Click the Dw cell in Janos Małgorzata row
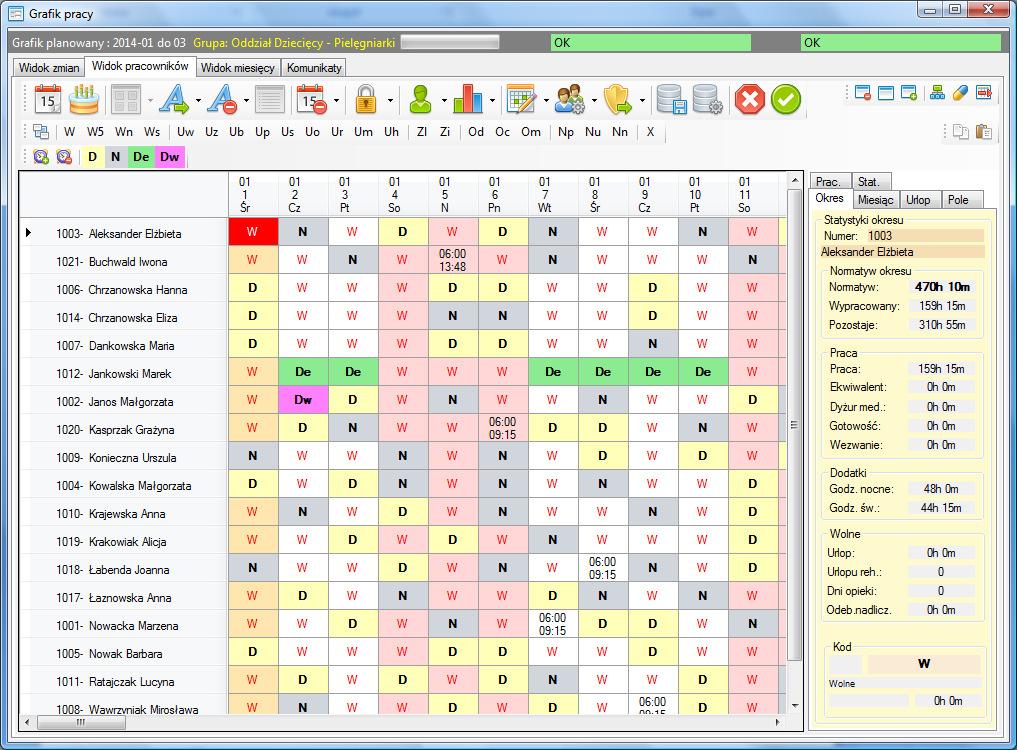Viewport: 1017px width, 750px height. [x=303, y=400]
